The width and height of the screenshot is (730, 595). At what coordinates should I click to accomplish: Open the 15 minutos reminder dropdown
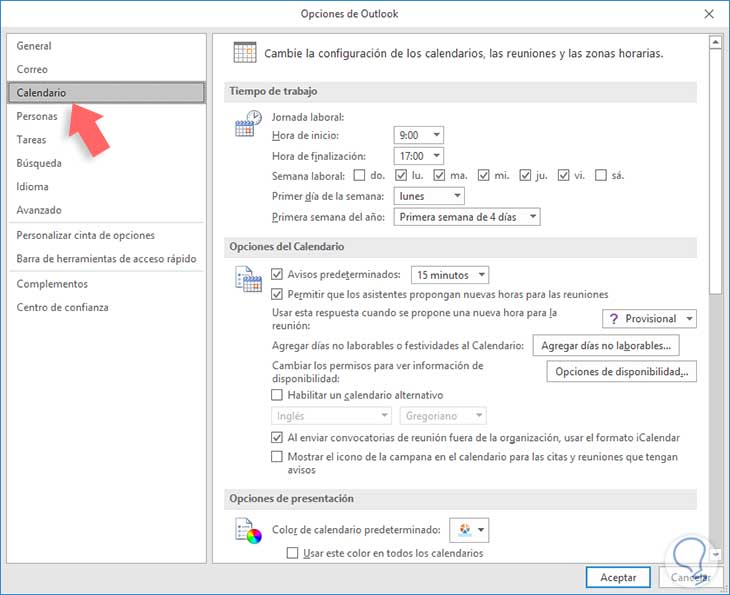pyautogui.click(x=450, y=275)
